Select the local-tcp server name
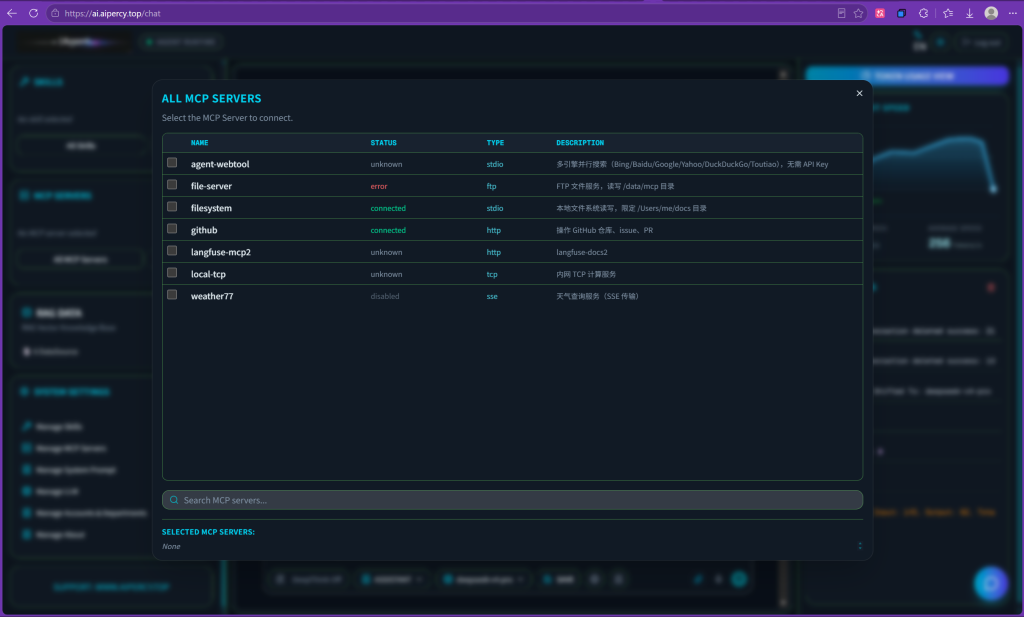The width and height of the screenshot is (1024, 617). [x=208, y=274]
